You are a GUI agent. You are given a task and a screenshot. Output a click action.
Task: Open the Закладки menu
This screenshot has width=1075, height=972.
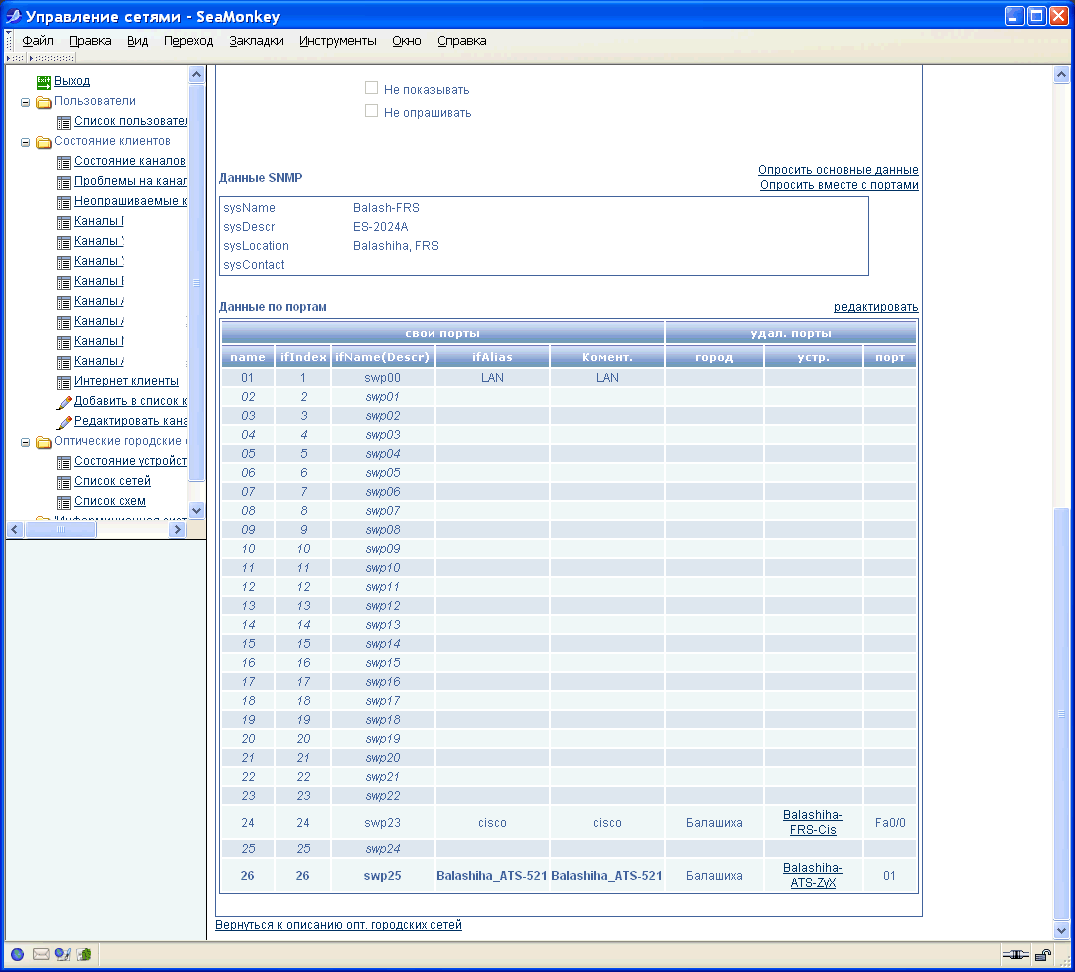pyautogui.click(x=257, y=41)
